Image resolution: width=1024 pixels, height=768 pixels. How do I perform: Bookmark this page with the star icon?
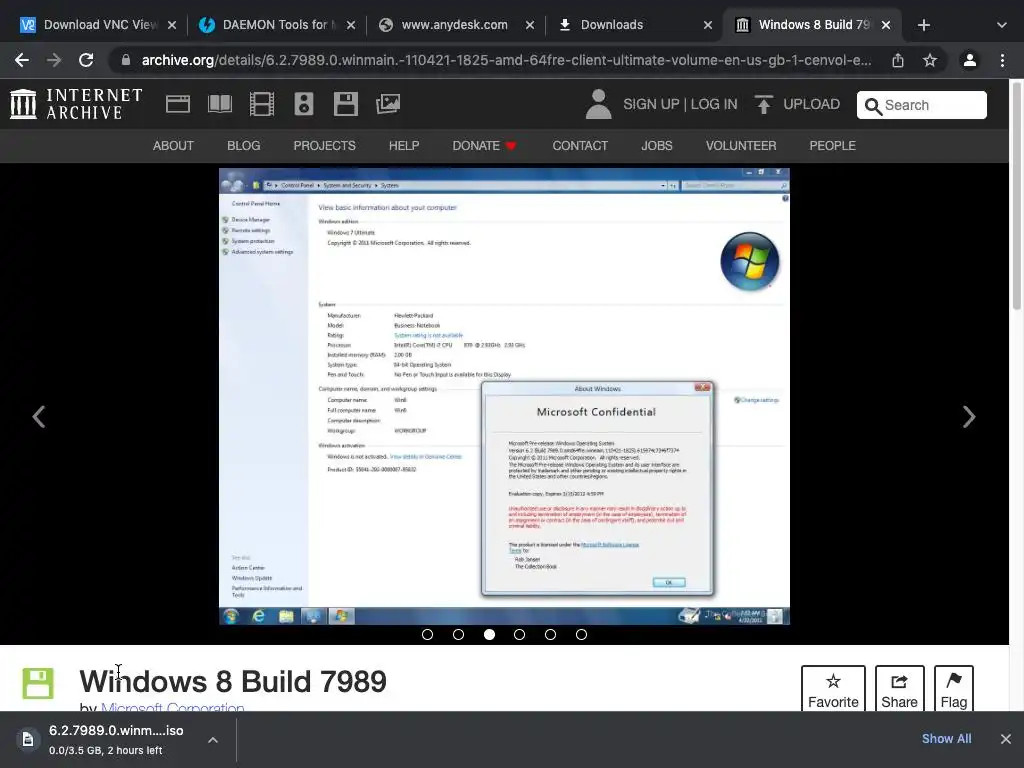(930, 60)
